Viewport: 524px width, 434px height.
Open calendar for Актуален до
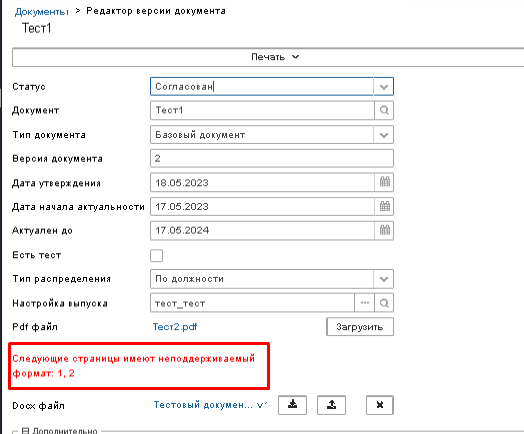click(x=384, y=230)
